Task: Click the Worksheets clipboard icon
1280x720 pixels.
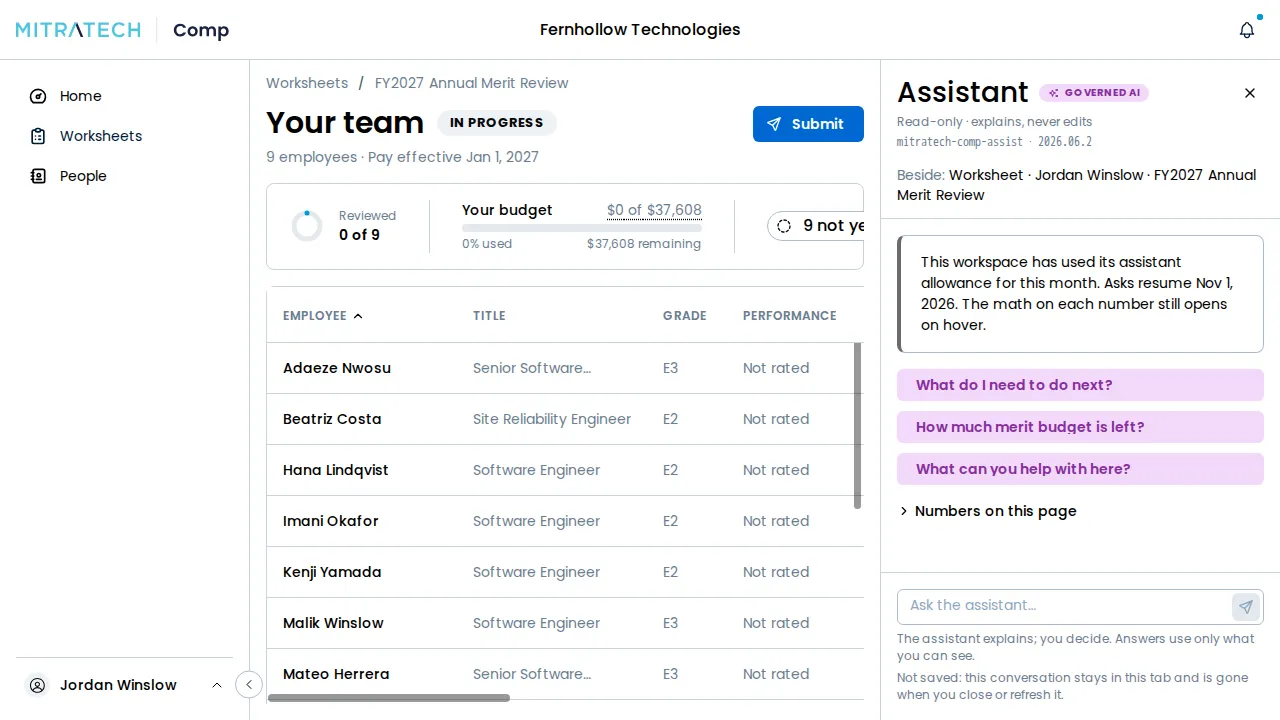Action: point(38,136)
